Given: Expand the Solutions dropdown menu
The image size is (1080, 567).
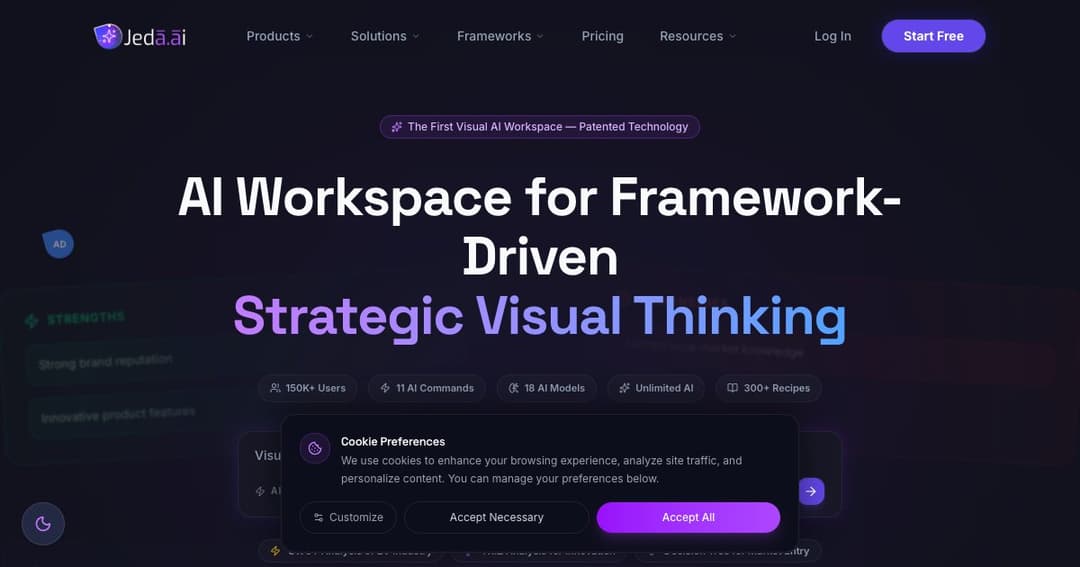Looking at the screenshot, I should pos(385,36).
